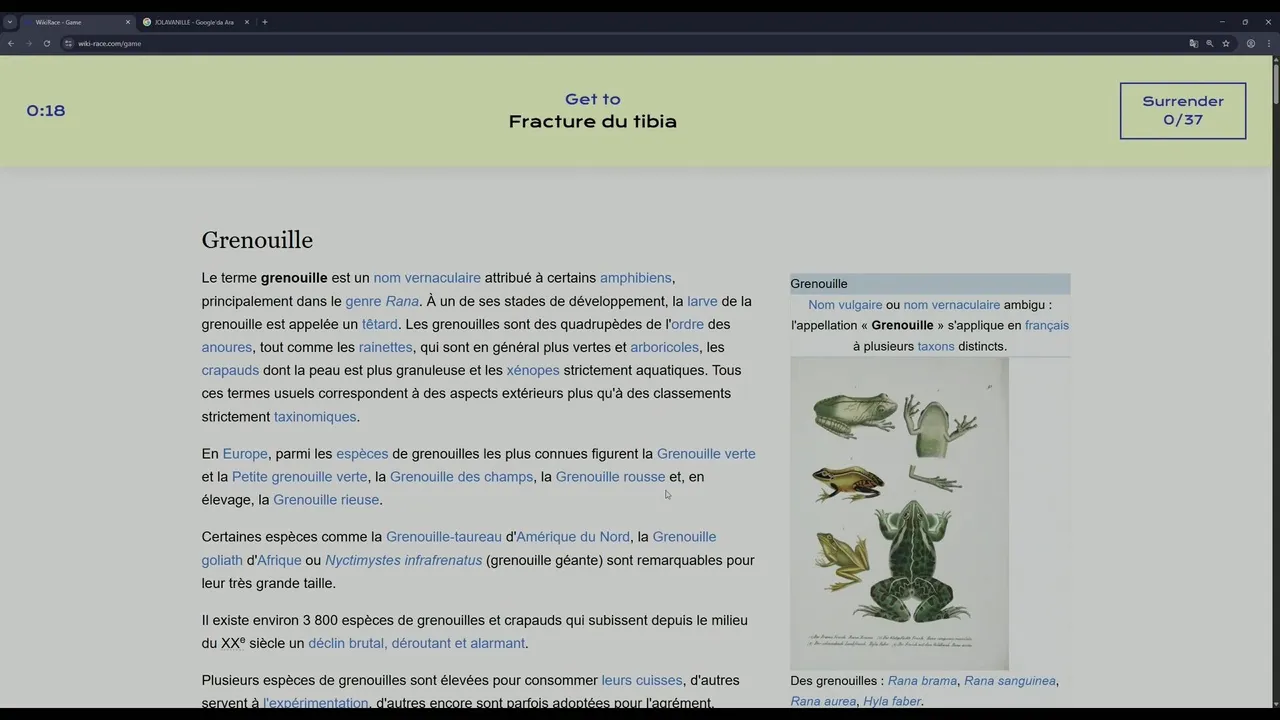Click the 'Grenouille des champs' link
The image size is (1280, 720).
point(461,477)
